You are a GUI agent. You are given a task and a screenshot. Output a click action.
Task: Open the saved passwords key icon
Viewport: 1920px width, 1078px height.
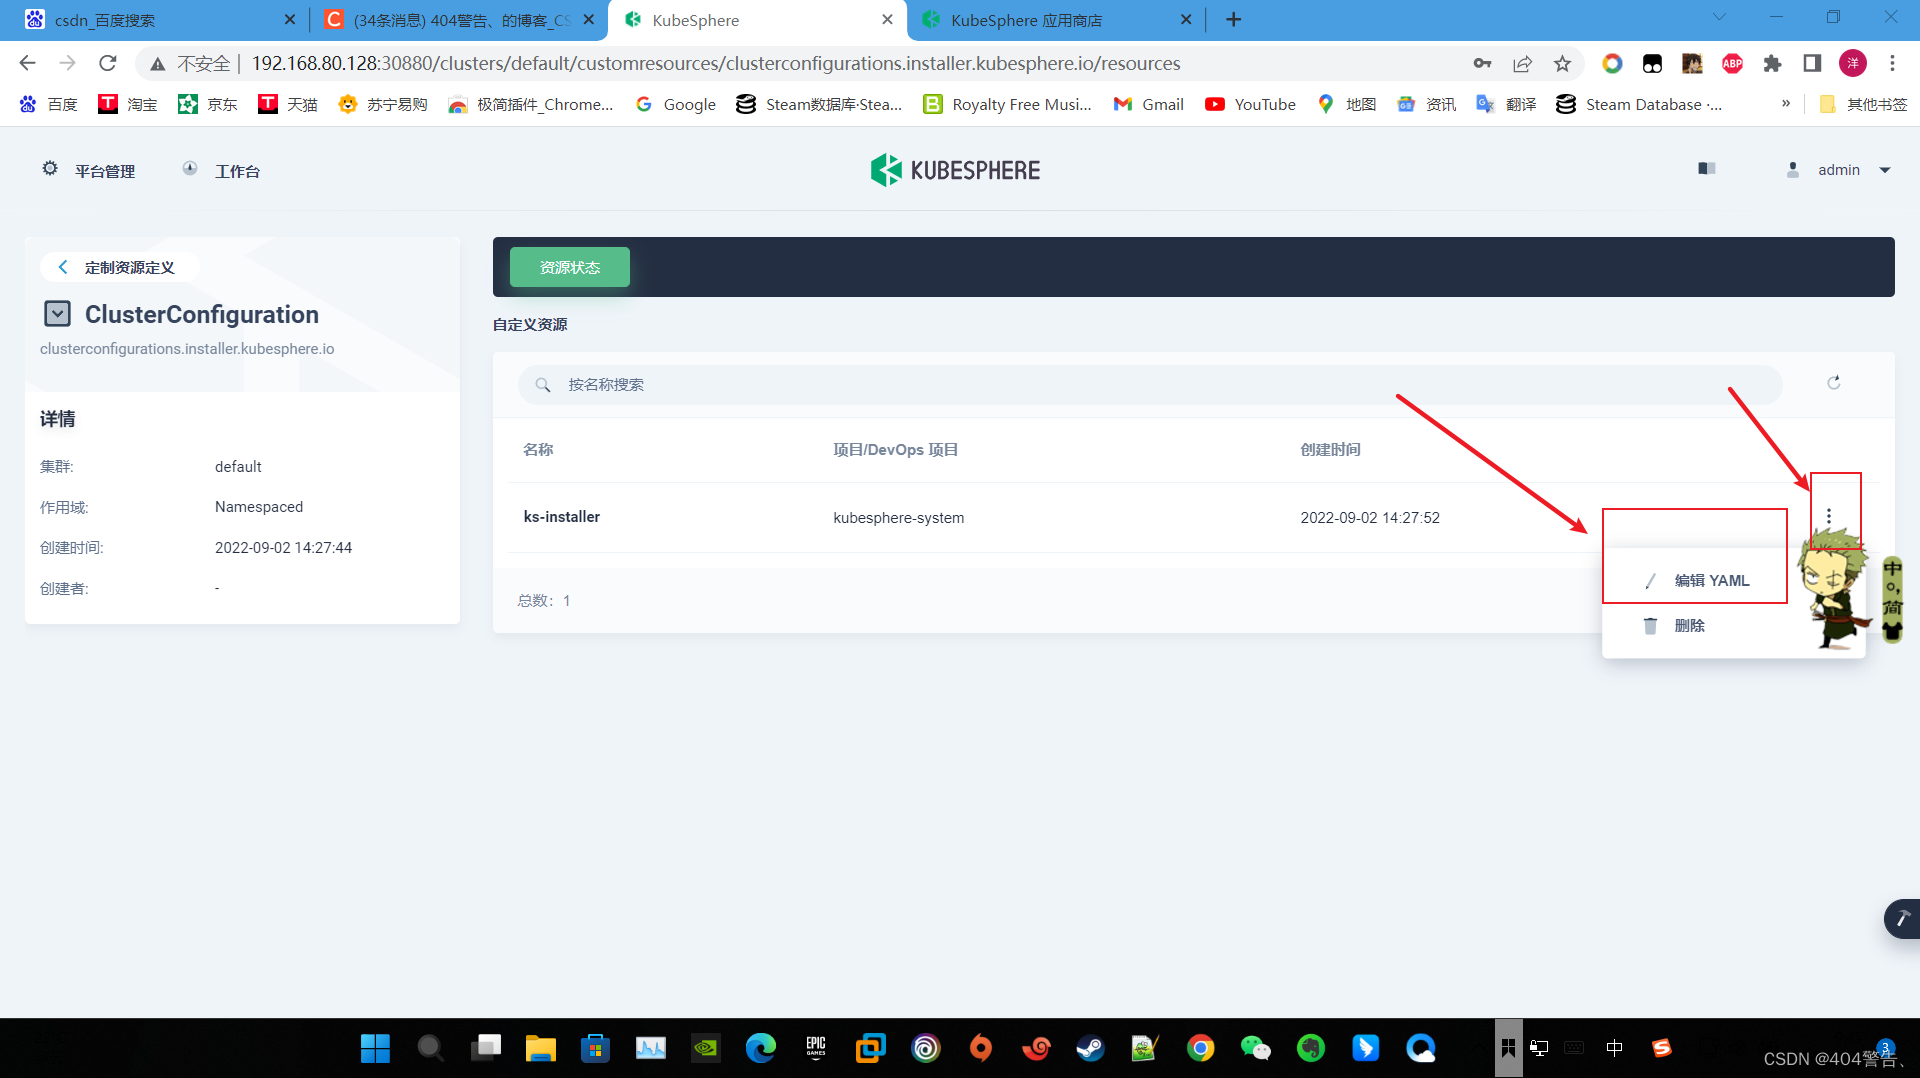tap(1482, 64)
